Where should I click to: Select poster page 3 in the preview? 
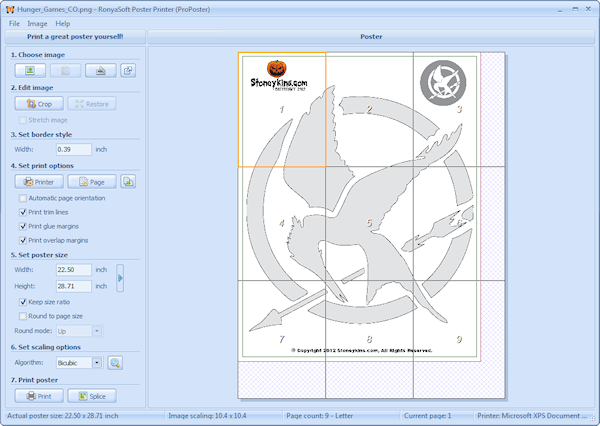click(459, 109)
